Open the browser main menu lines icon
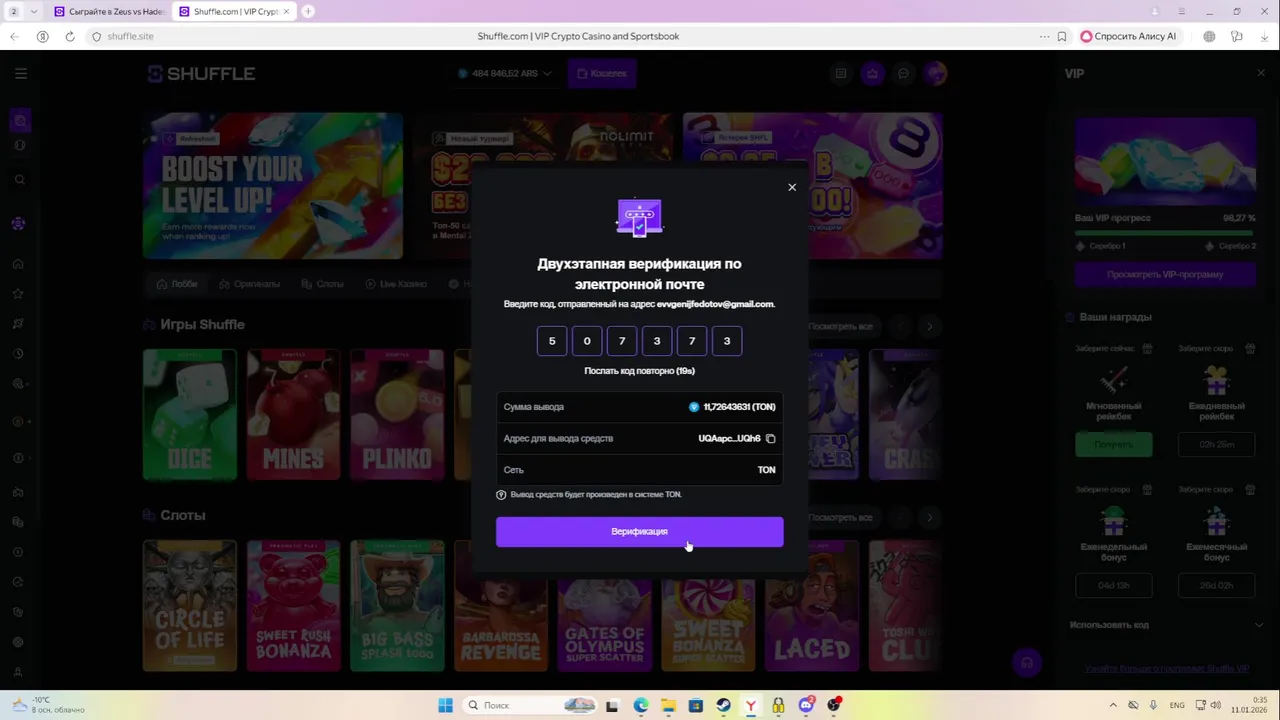Viewport: 1280px width, 720px height. click(x=1181, y=11)
